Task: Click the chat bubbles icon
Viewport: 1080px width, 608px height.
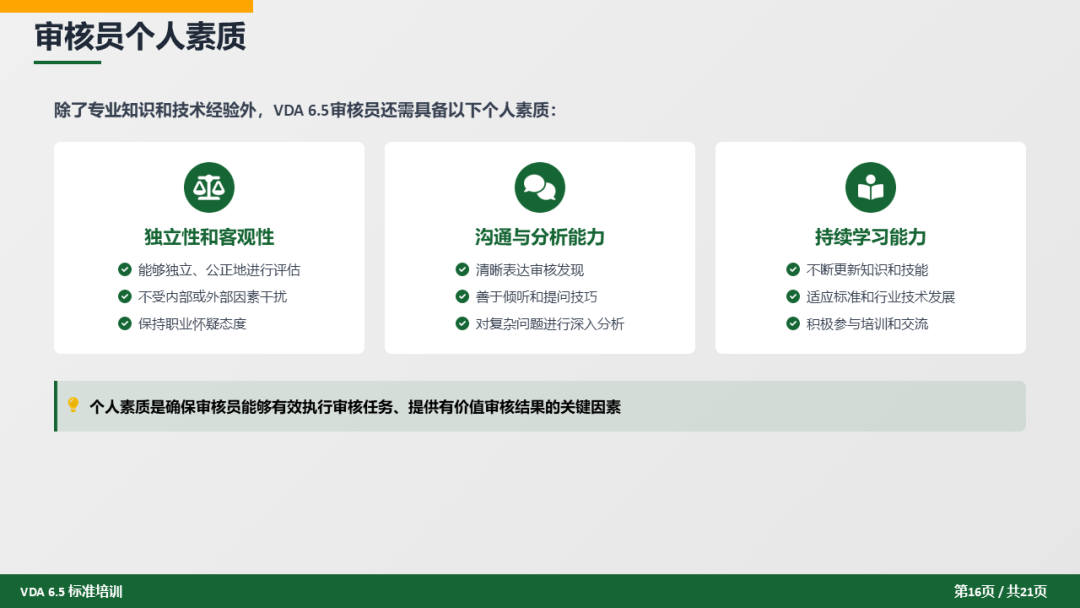Action: pyautogui.click(x=540, y=188)
